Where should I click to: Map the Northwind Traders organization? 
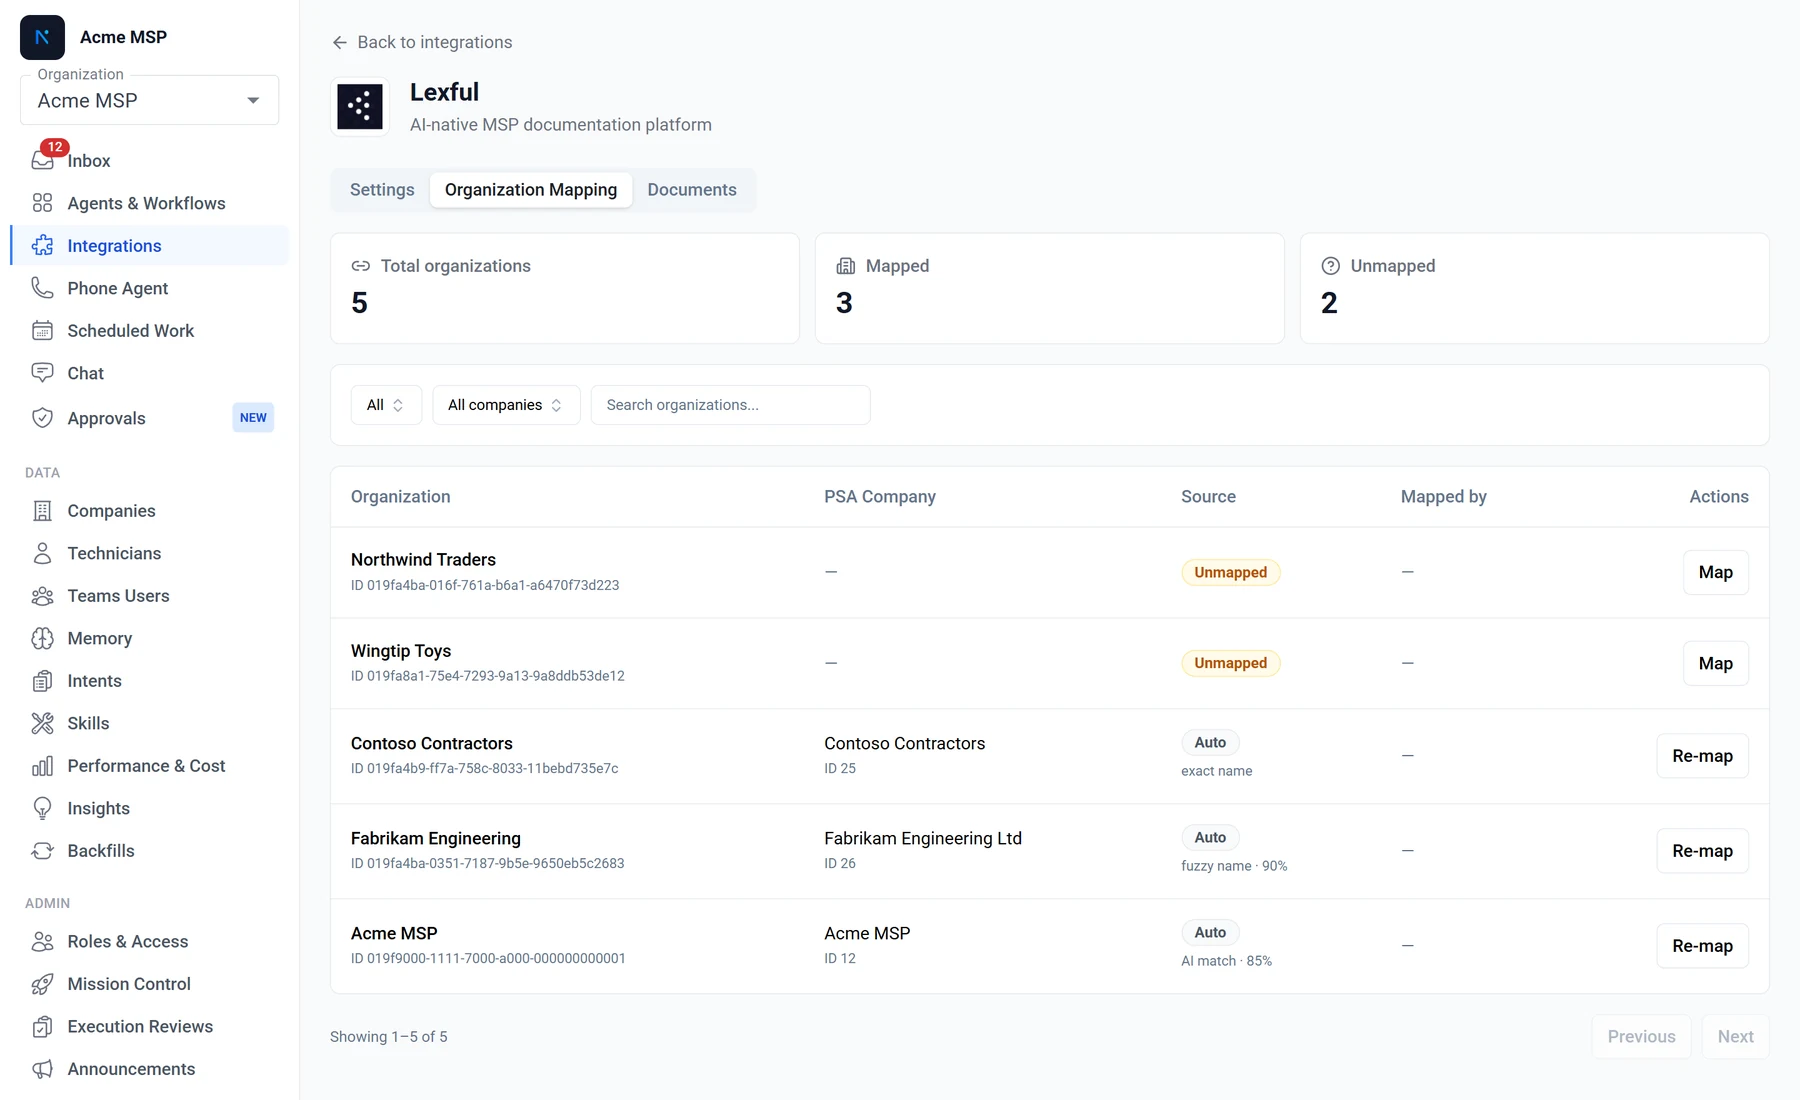tap(1716, 572)
